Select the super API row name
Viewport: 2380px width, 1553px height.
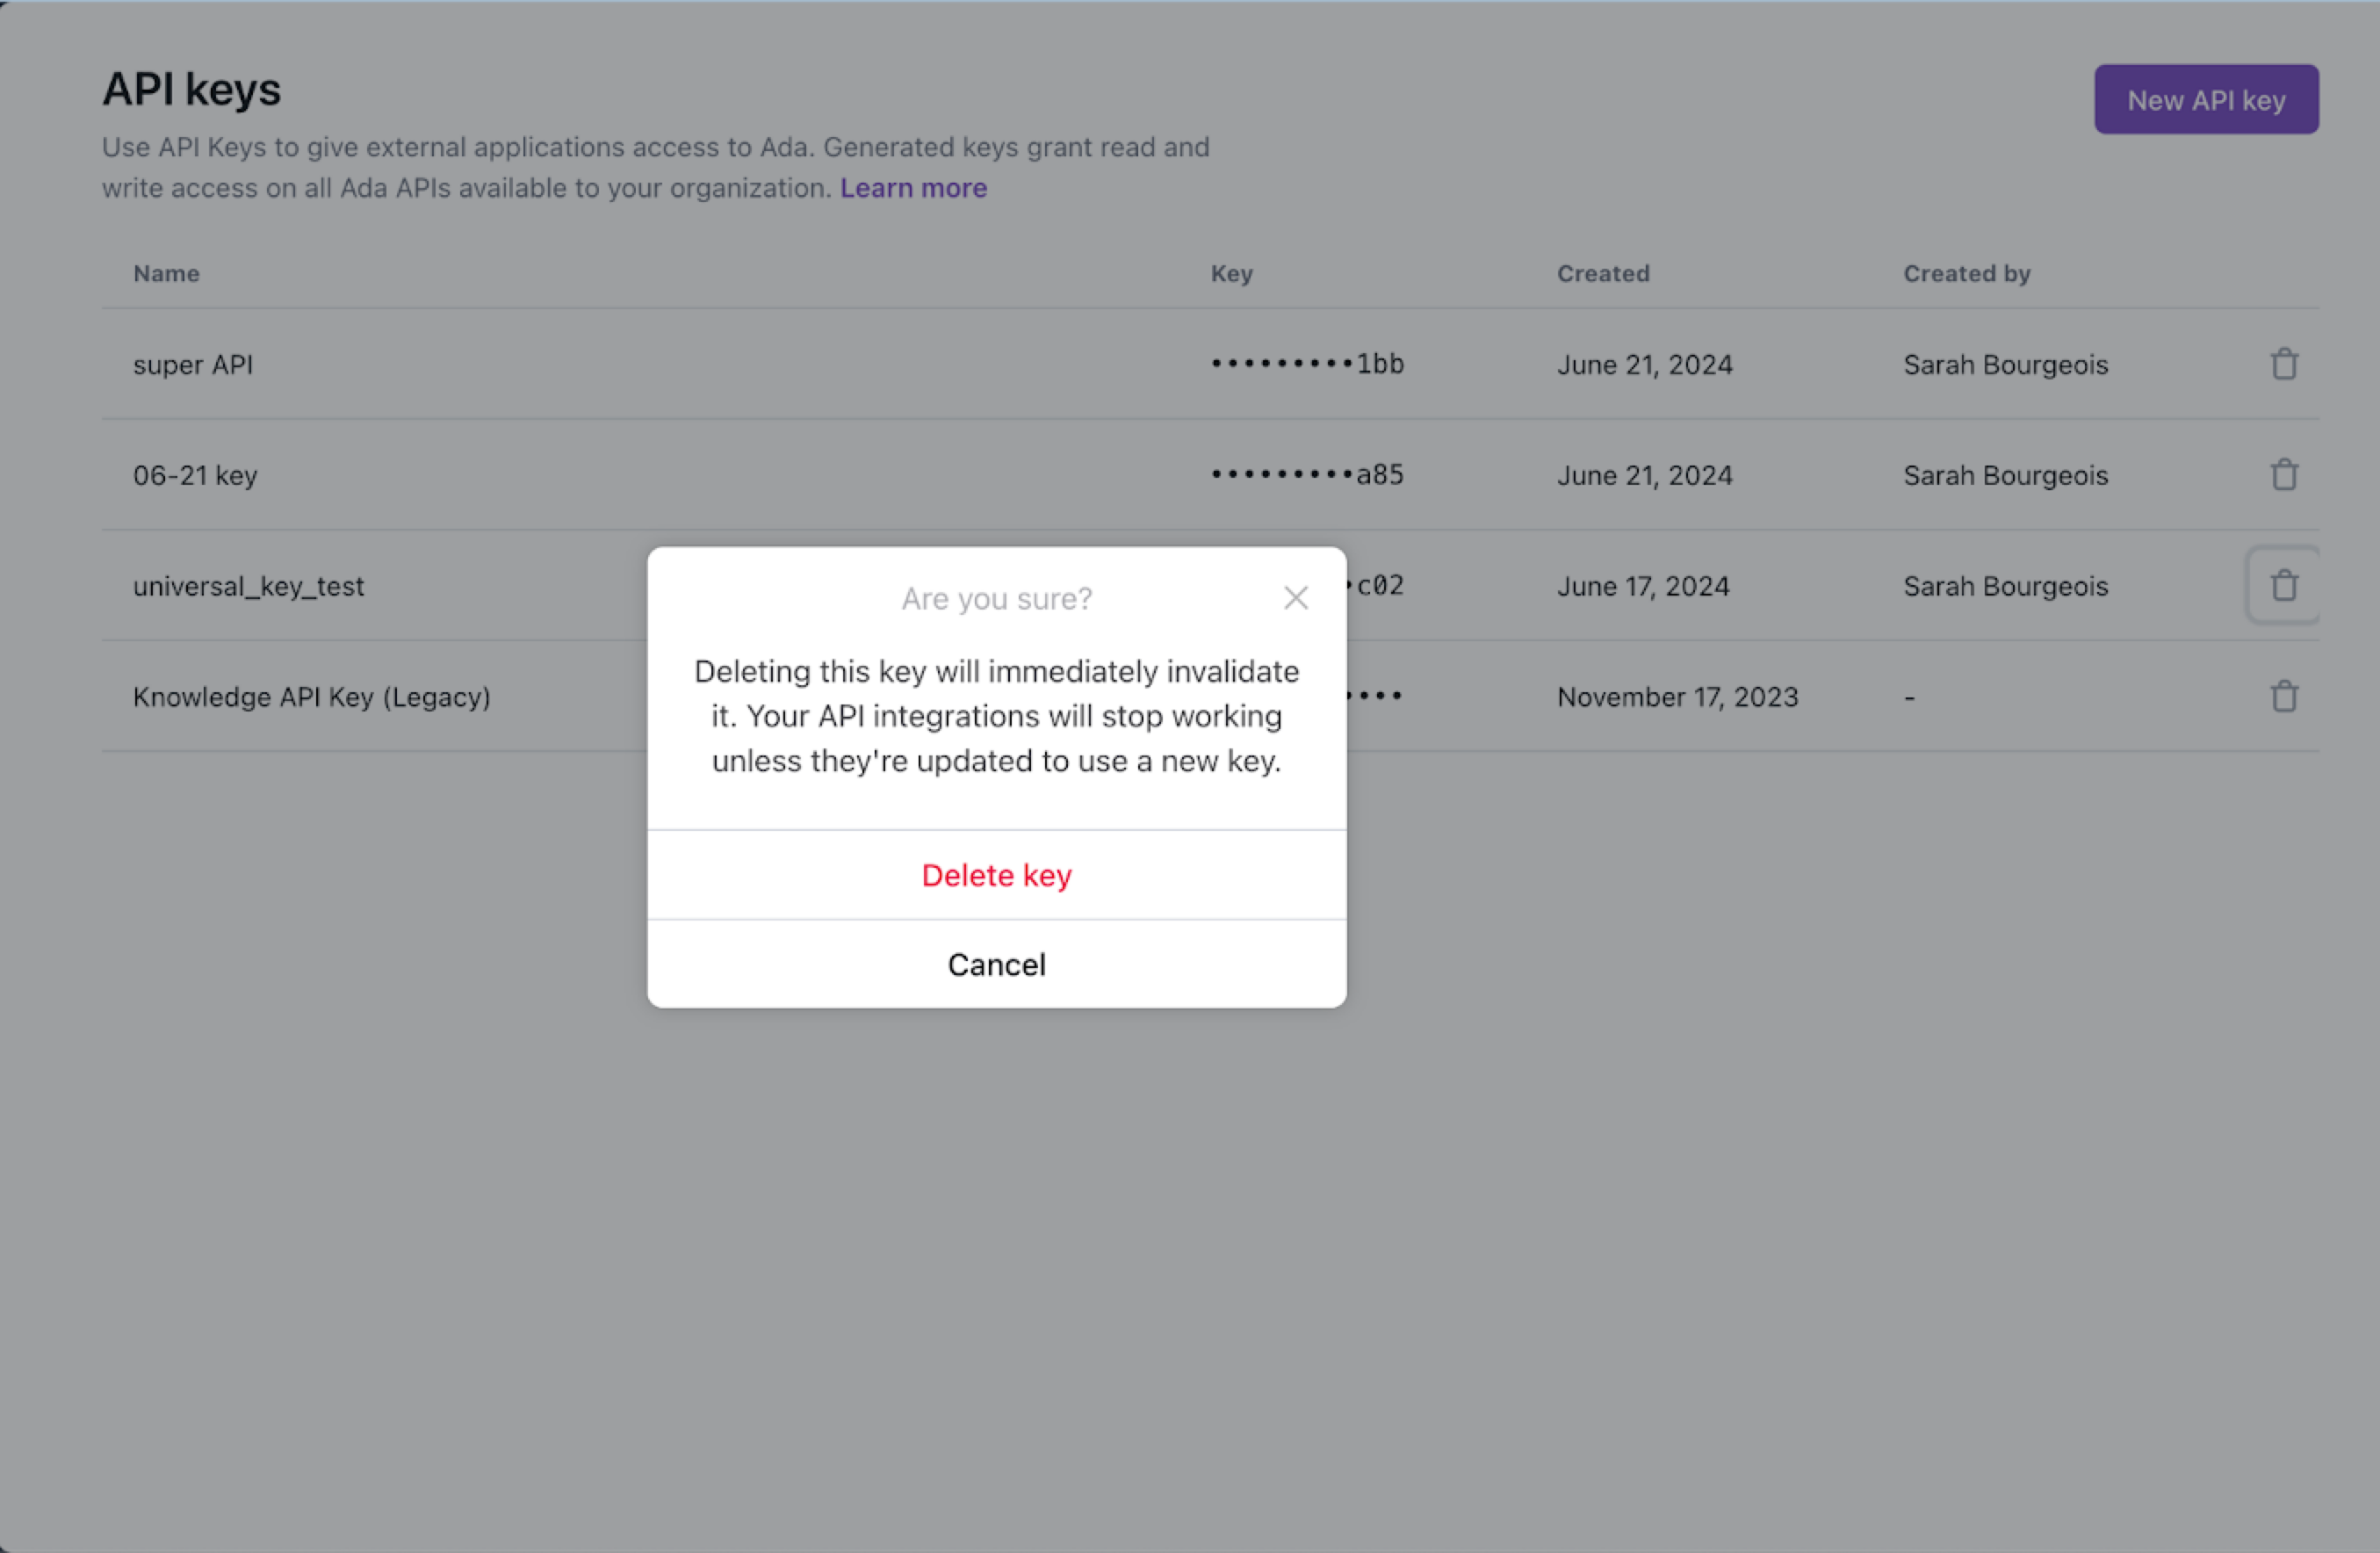tap(193, 365)
